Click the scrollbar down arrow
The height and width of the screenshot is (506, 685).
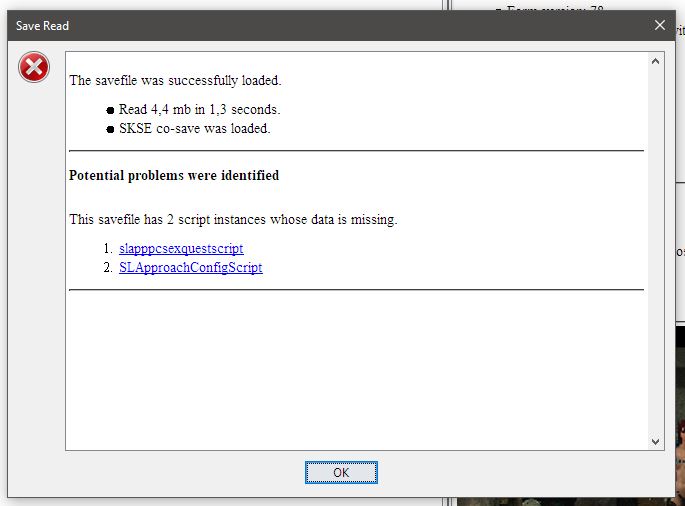[655, 441]
